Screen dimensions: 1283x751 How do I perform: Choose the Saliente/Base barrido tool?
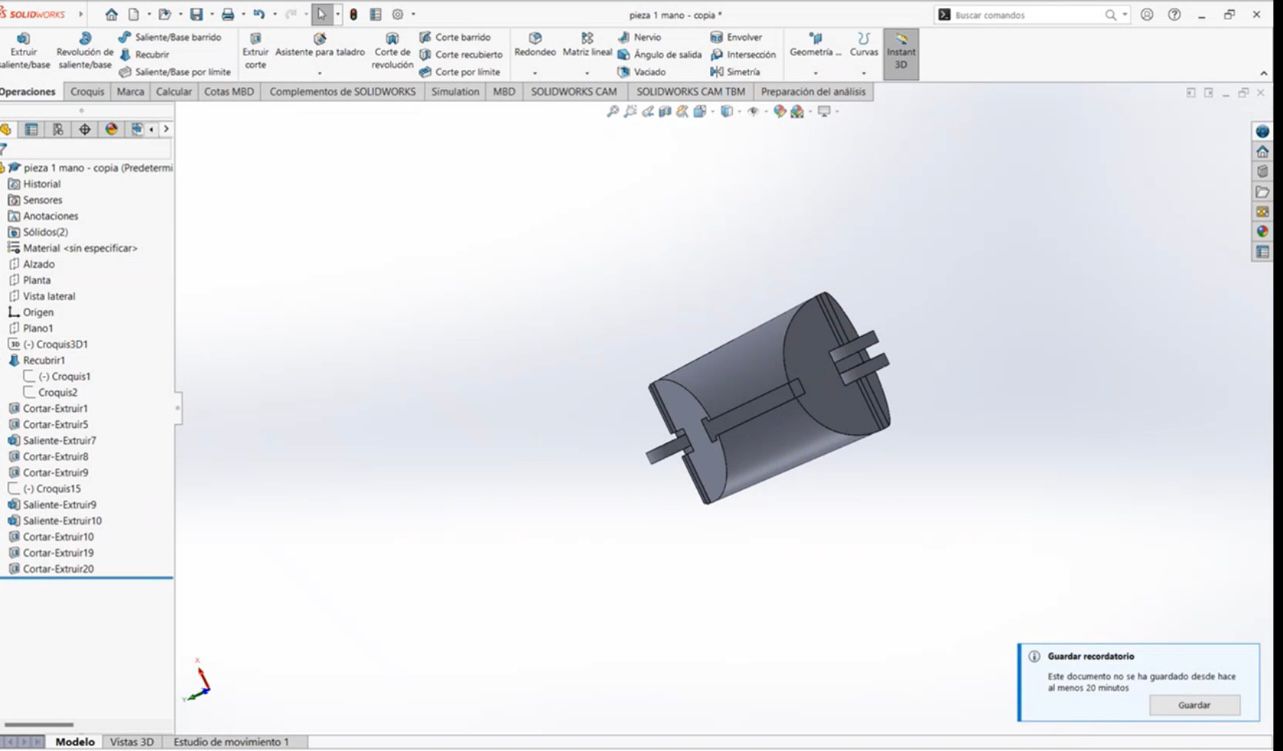point(170,37)
